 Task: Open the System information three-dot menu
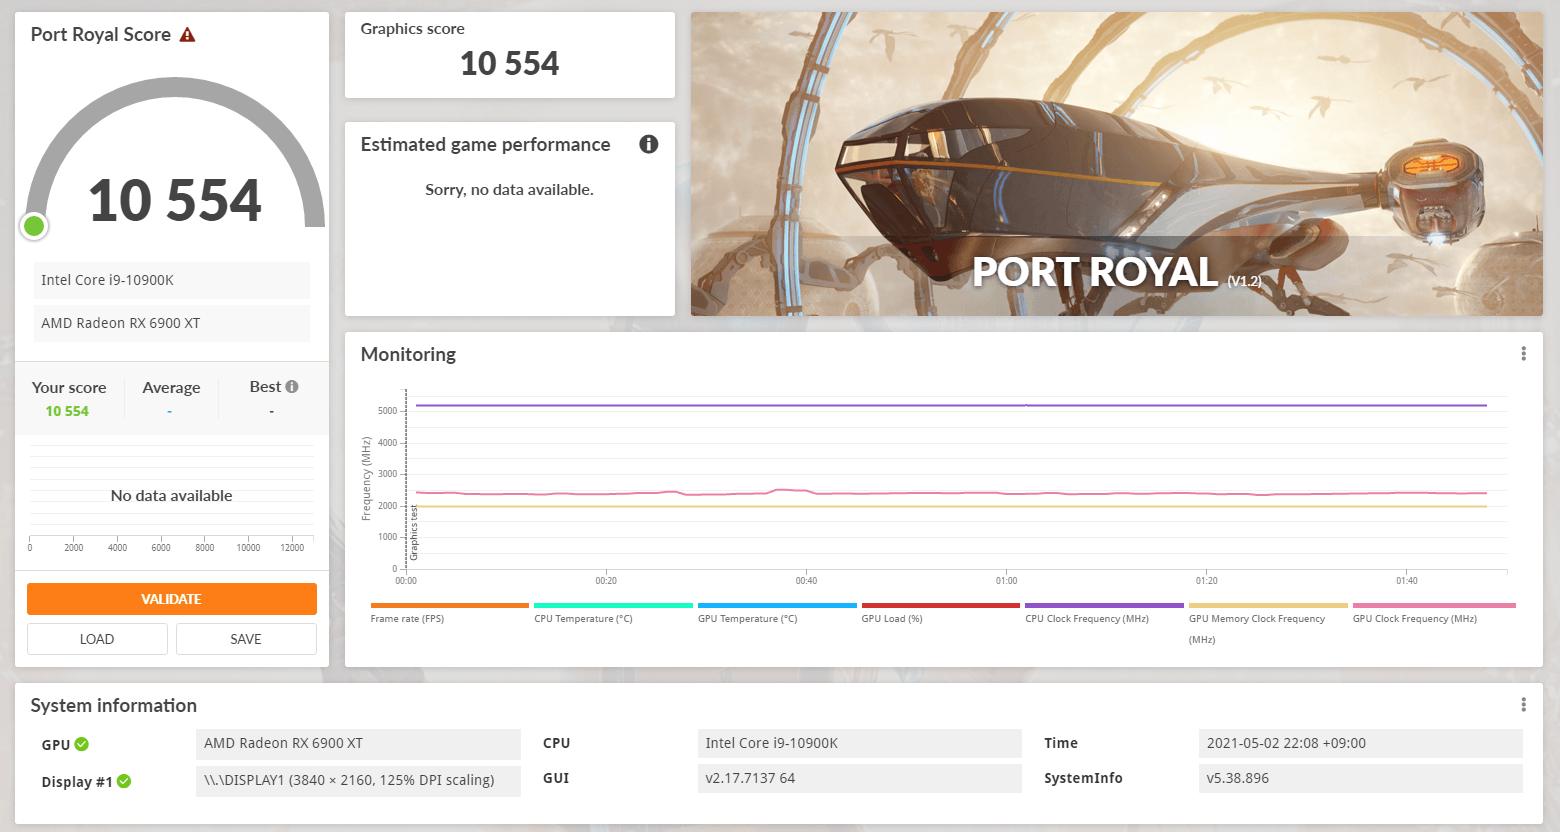(1523, 705)
